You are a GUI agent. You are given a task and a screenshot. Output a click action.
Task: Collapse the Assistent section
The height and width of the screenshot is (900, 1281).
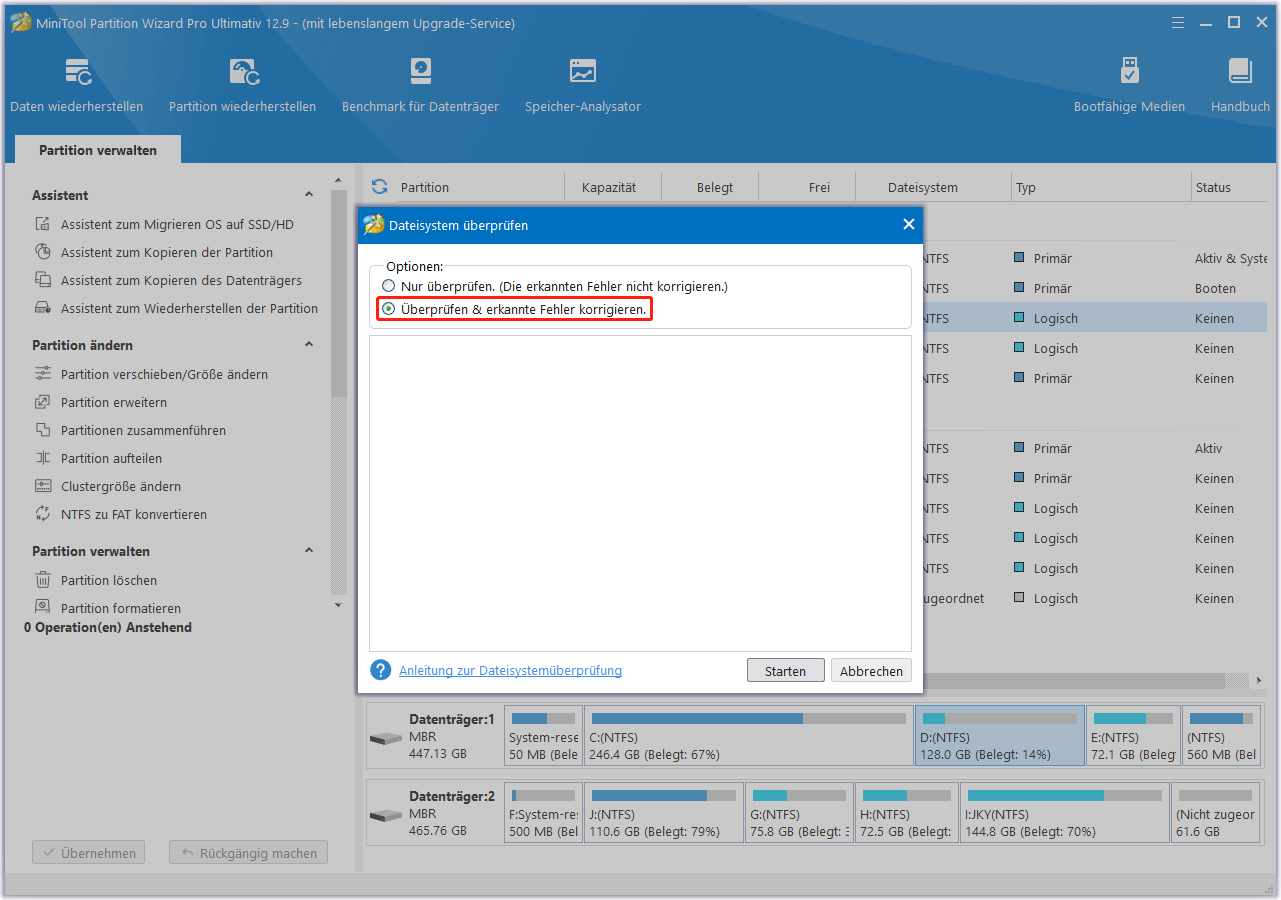[x=309, y=195]
